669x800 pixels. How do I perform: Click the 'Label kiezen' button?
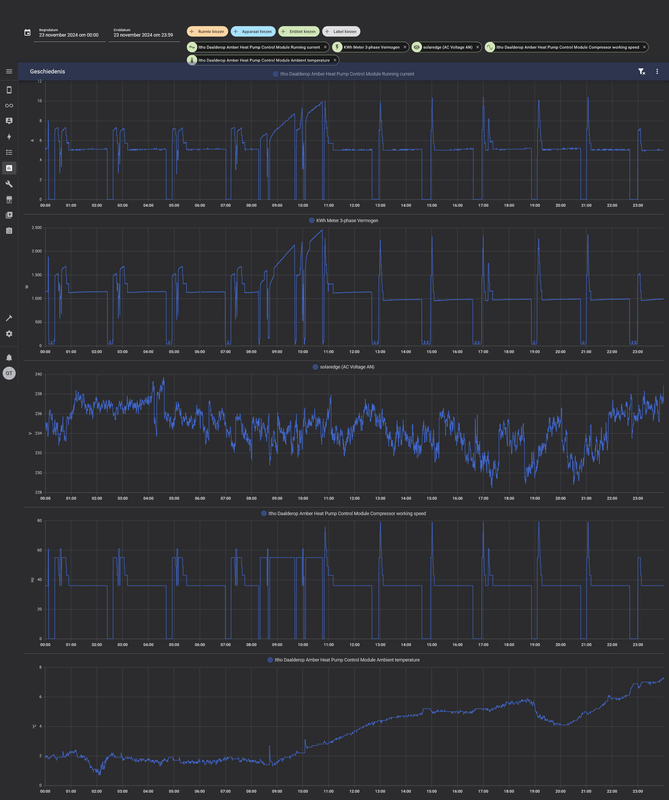tap(341, 32)
